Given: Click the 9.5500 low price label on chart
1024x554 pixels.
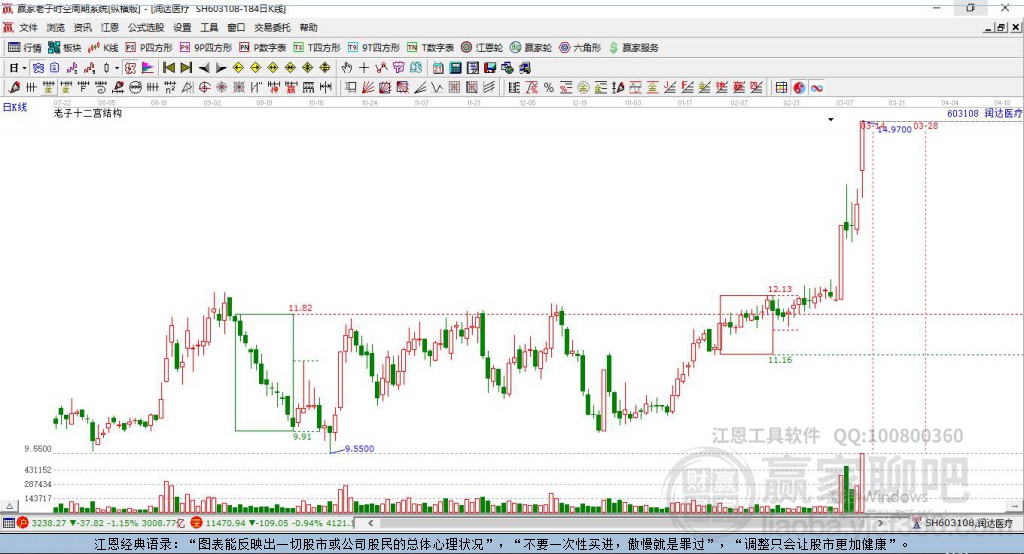Looking at the screenshot, I should pyautogui.click(x=359, y=449).
